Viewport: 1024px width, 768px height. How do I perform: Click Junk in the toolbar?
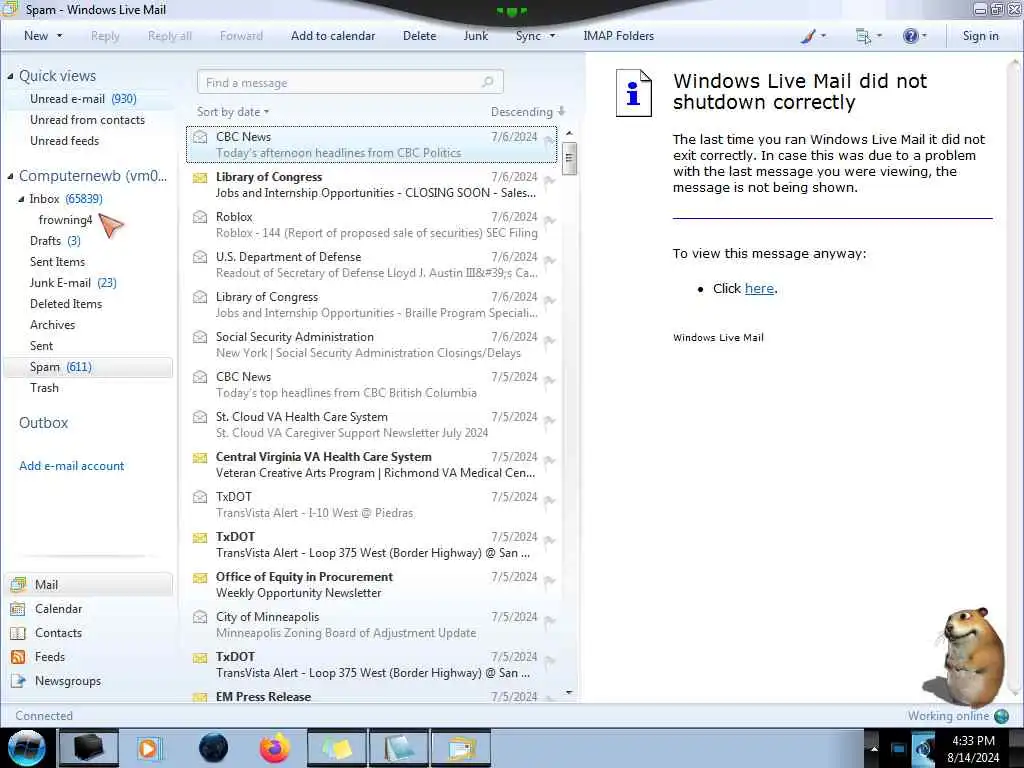point(475,36)
